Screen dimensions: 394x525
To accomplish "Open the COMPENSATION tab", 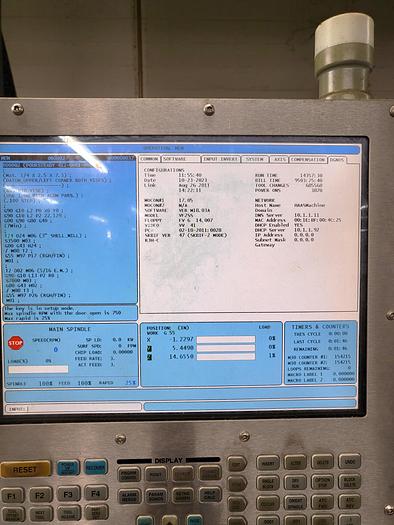I will pyautogui.click(x=308, y=159).
